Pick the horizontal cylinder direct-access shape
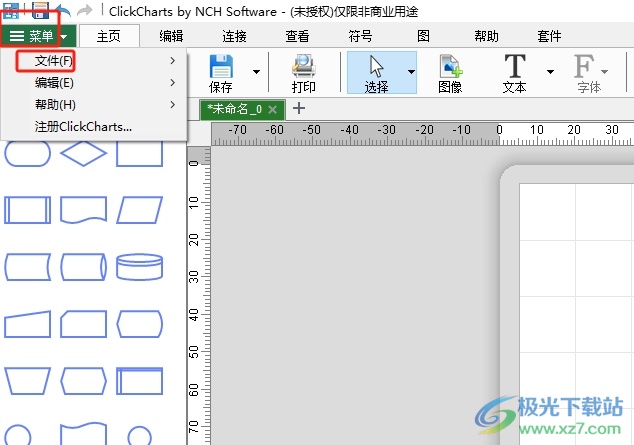This screenshot has height=445, width=634. (x=83, y=267)
